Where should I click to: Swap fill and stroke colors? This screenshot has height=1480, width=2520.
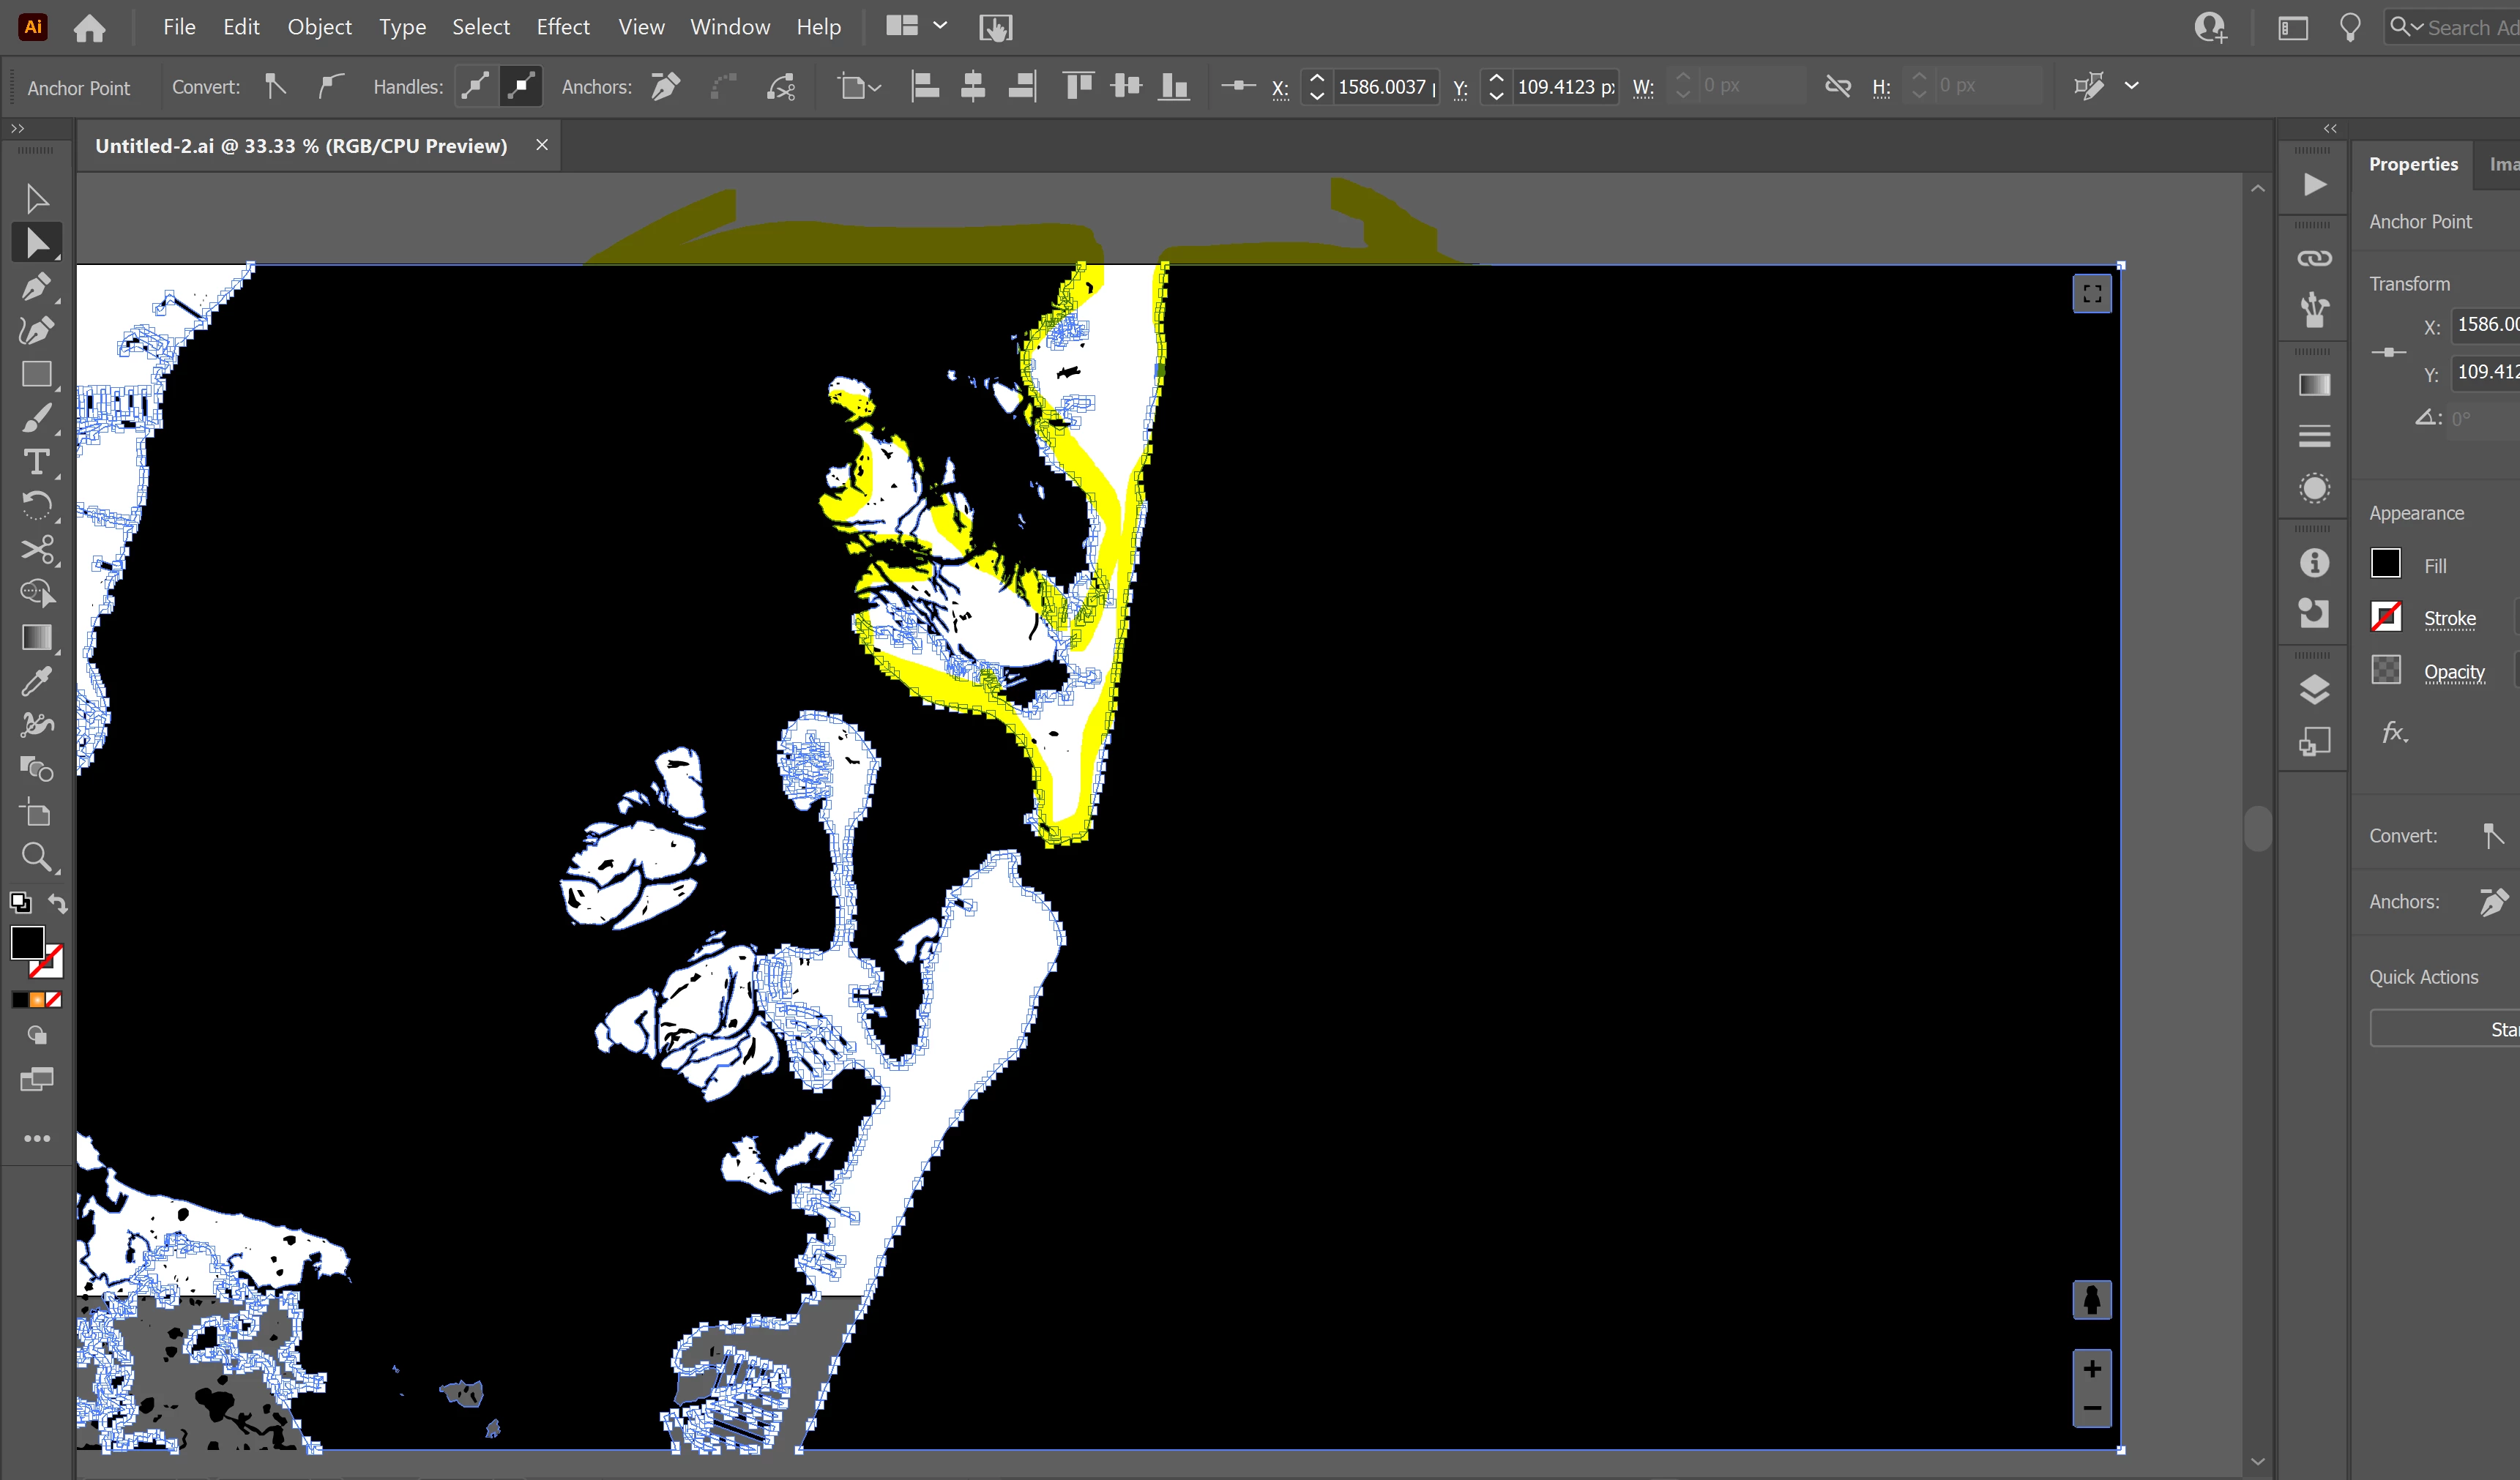(x=58, y=903)
